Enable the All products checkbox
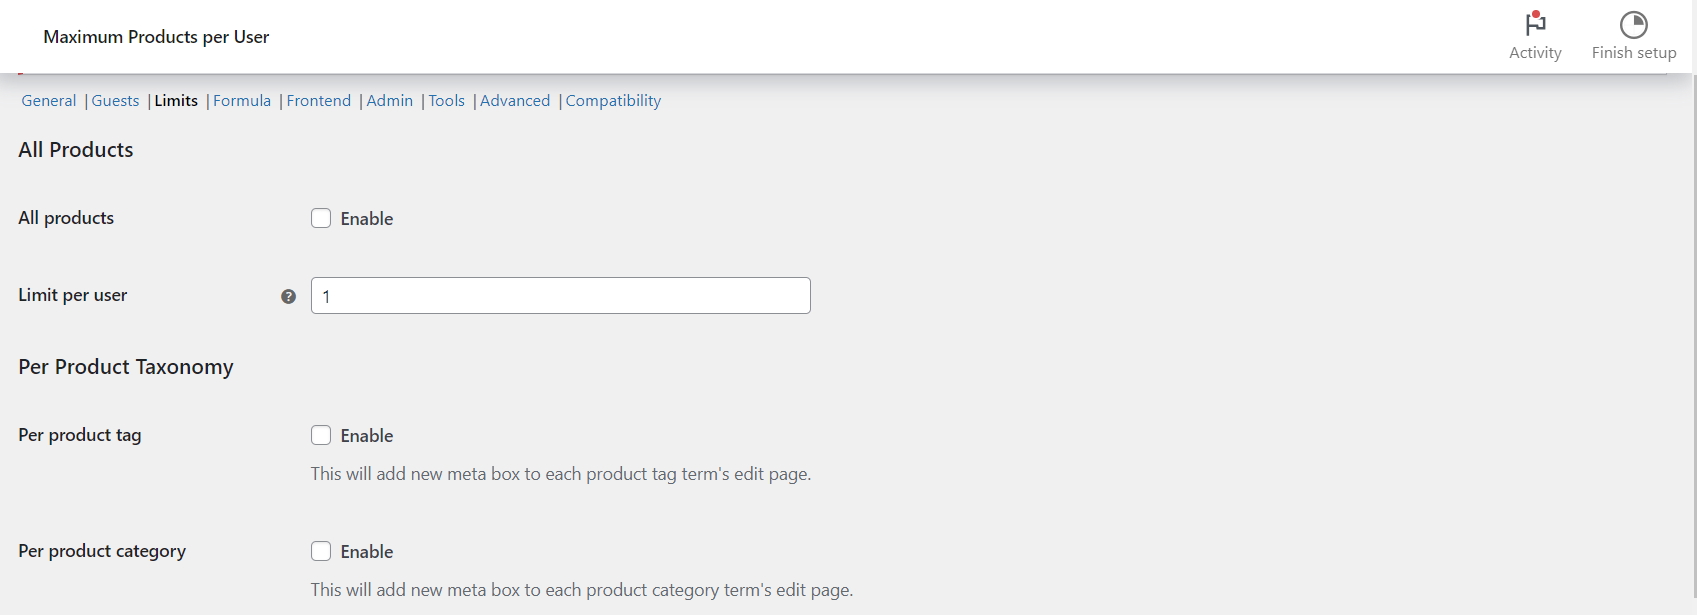The height and width of the screenshot is (615, 1697). click(320, 218)
